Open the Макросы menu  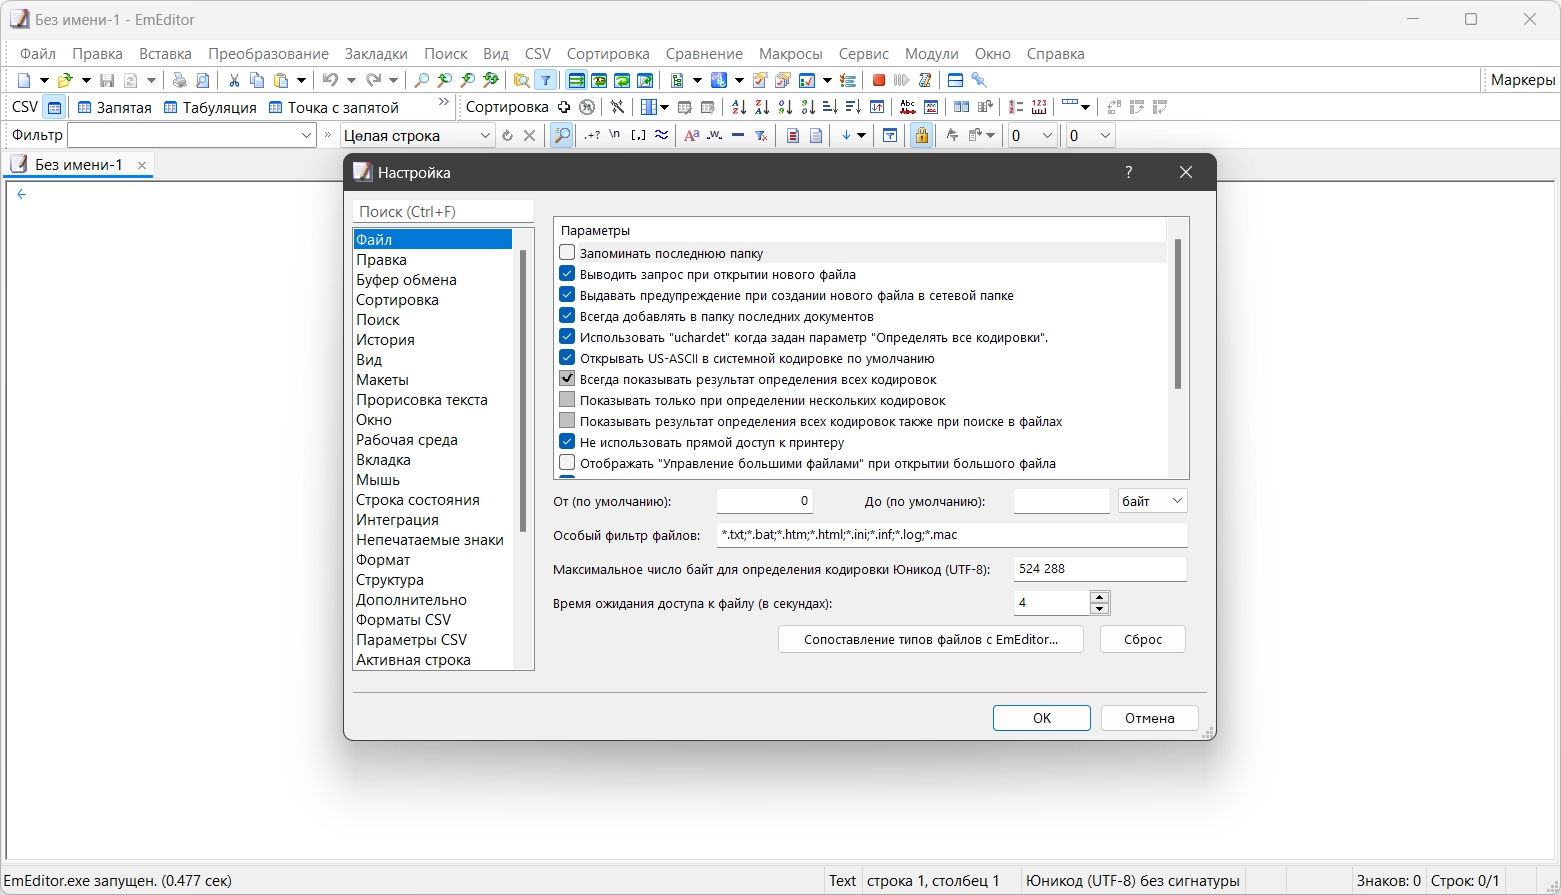click(x=790, y=54)
